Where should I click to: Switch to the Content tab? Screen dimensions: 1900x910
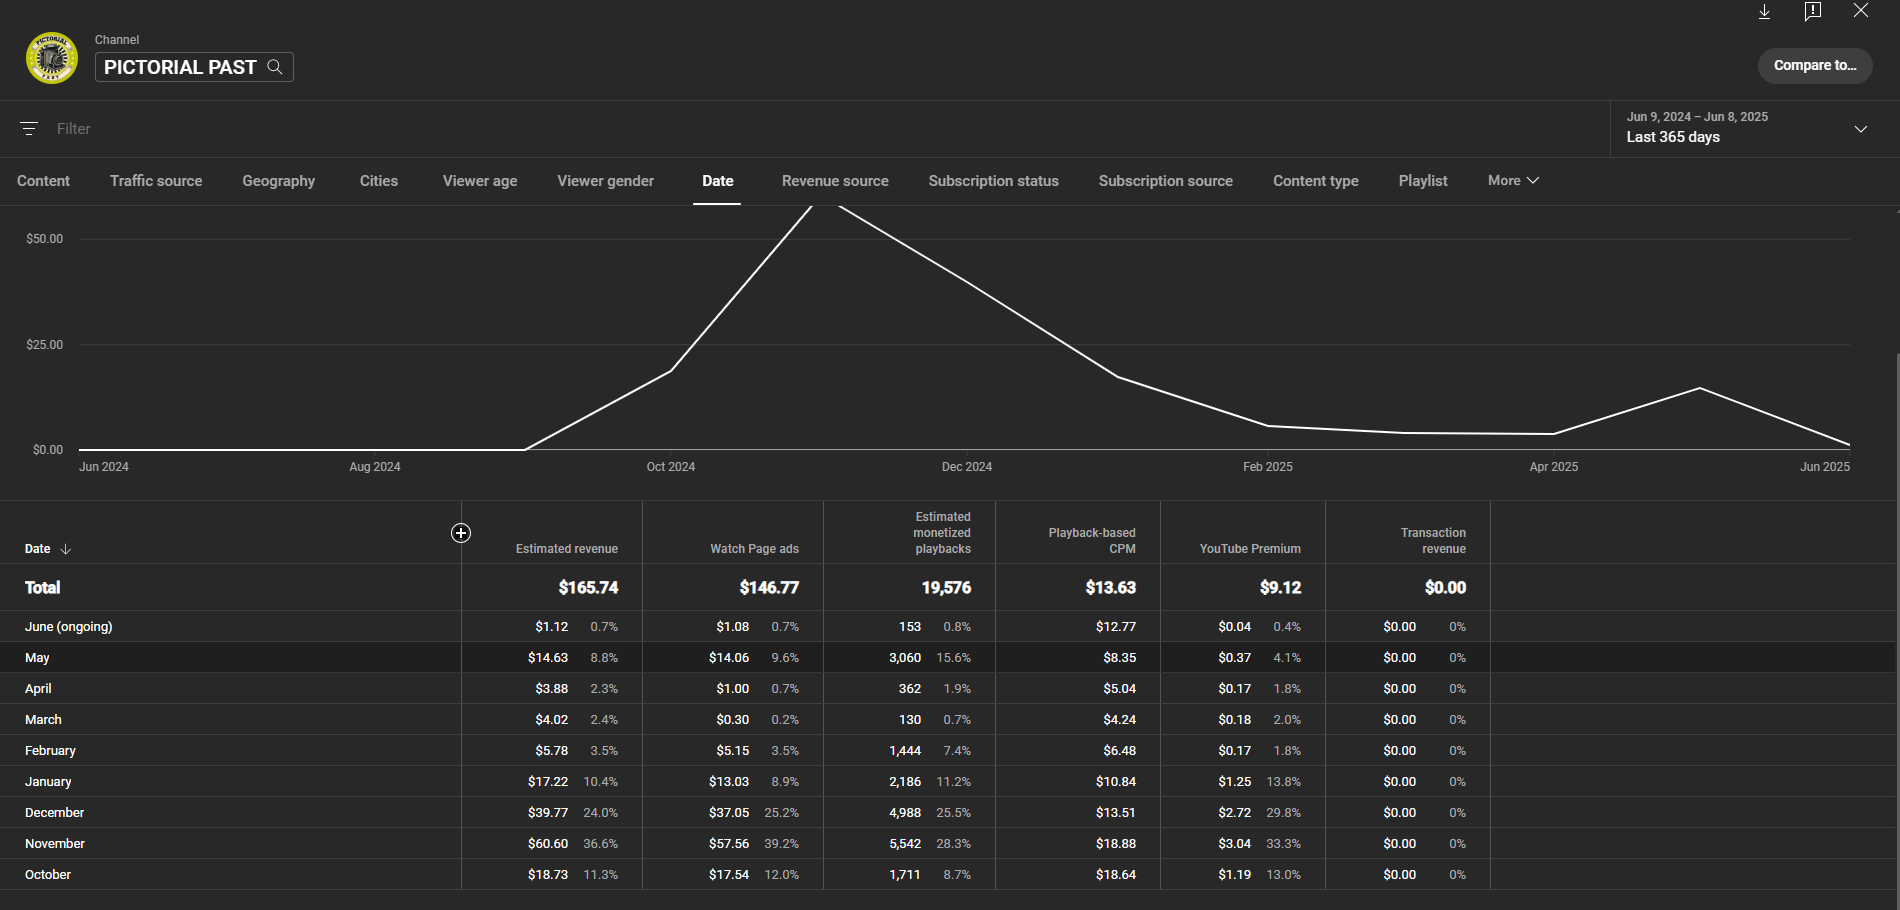pos(43,181)
